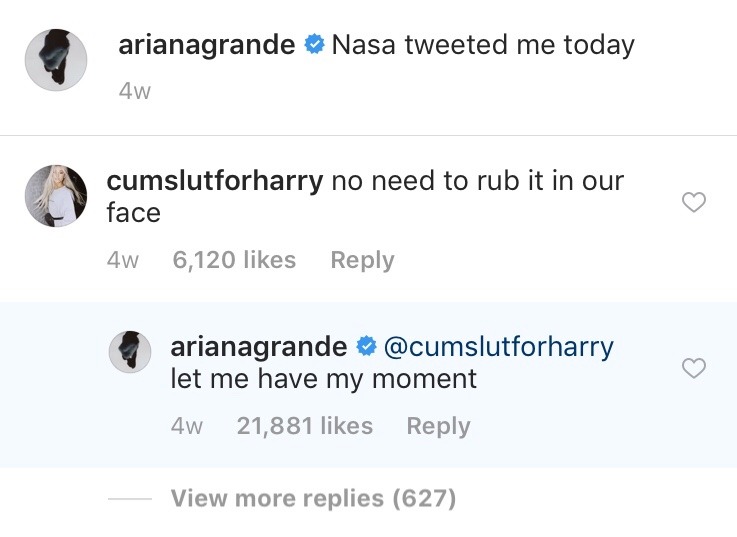Tap the "4w" timestamp beside 6,120 likes

tap(123, 260)
